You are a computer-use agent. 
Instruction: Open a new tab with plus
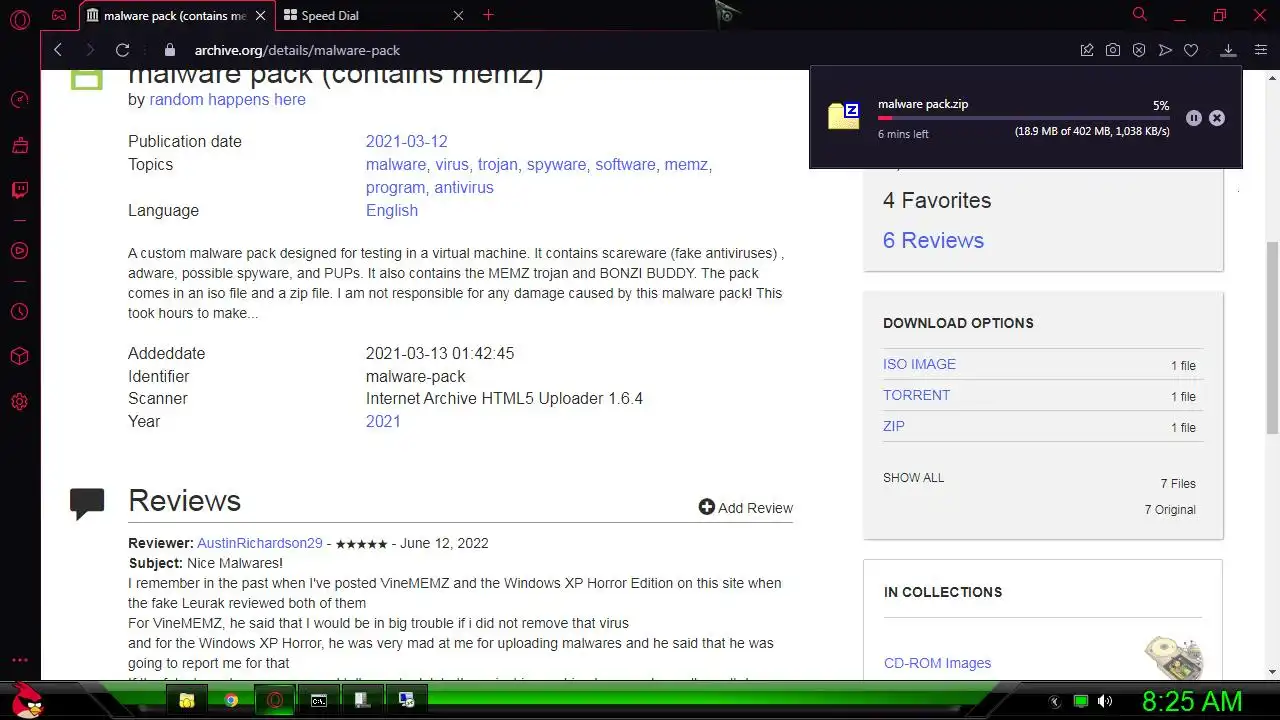click(x=488, y=15)
